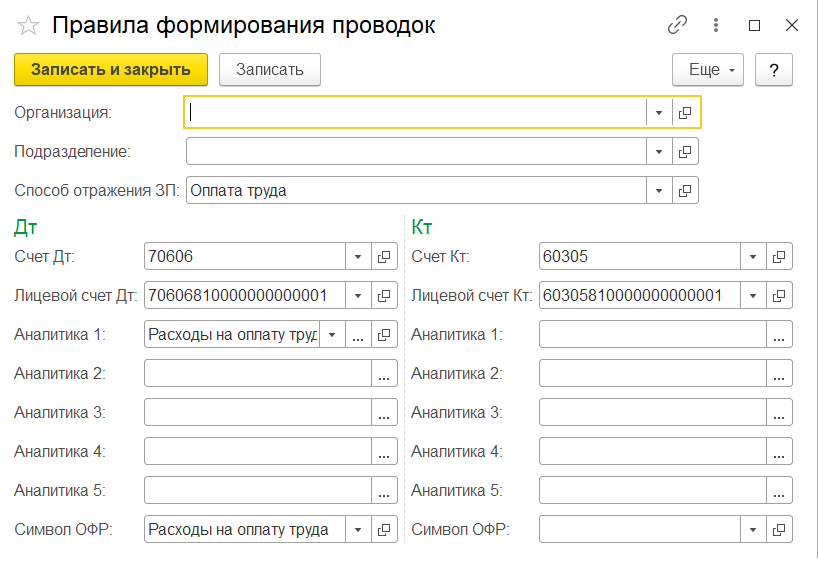Click Записать и закрыть button
Screen dimensions: 818x580
tap(110, 69)
